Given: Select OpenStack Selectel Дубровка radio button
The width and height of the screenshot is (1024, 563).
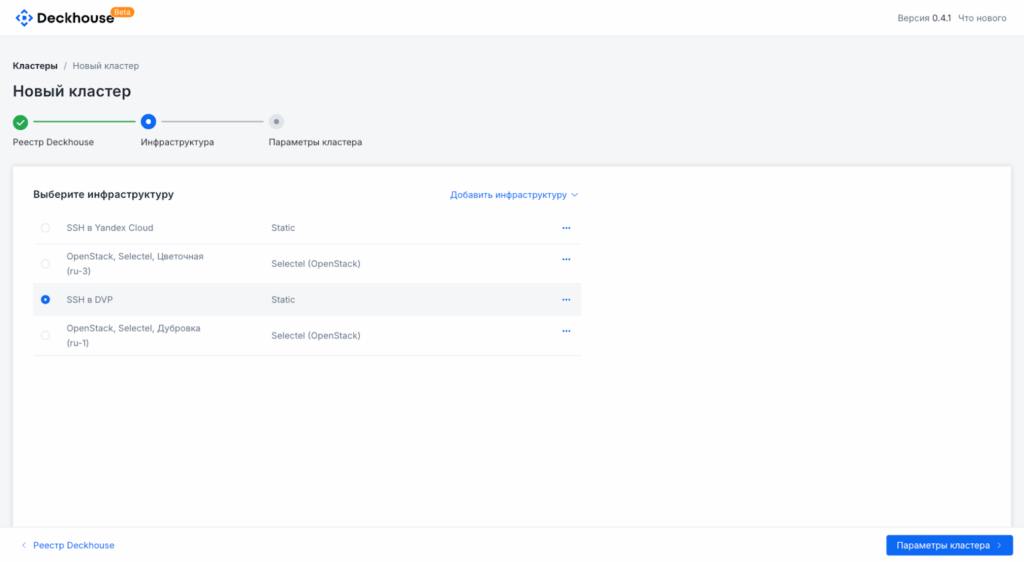Looking at the screenshot, I should tap(45, 336).
